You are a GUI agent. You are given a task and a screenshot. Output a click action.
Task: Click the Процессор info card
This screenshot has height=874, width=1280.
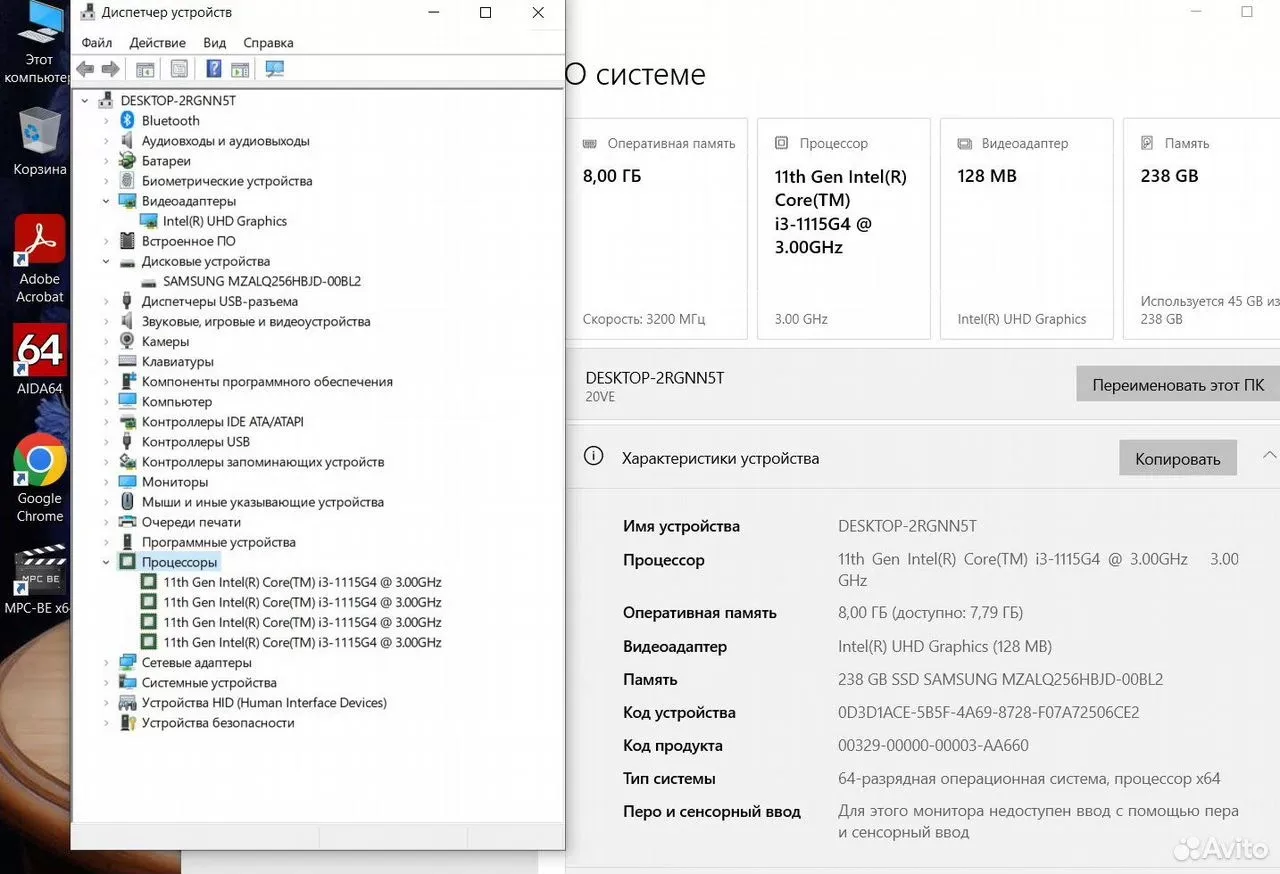[x=844, y=229]
